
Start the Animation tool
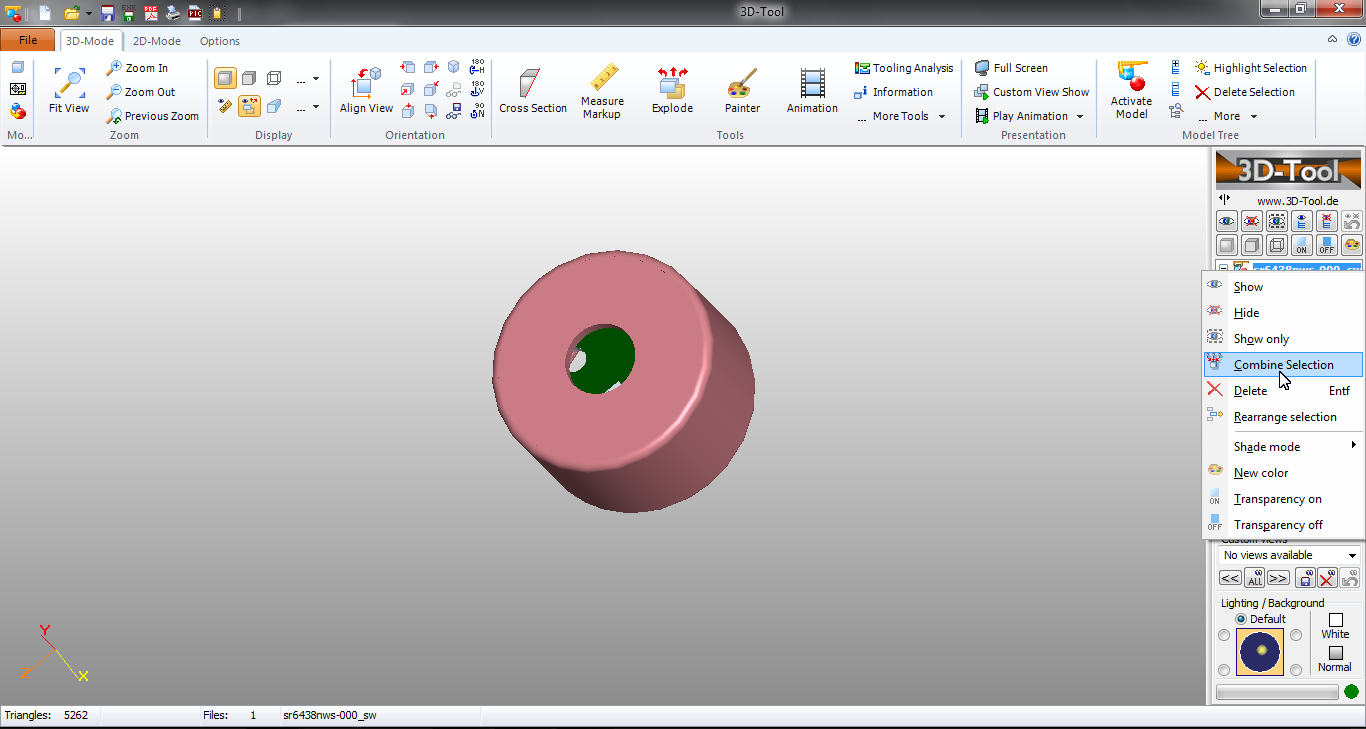click(811, 90)
